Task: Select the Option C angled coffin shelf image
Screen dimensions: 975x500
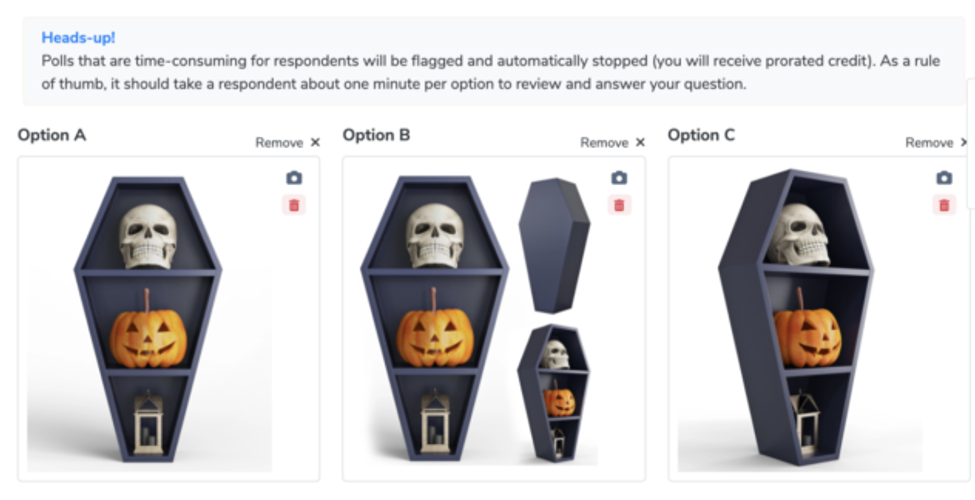Action: pos(796,317)
